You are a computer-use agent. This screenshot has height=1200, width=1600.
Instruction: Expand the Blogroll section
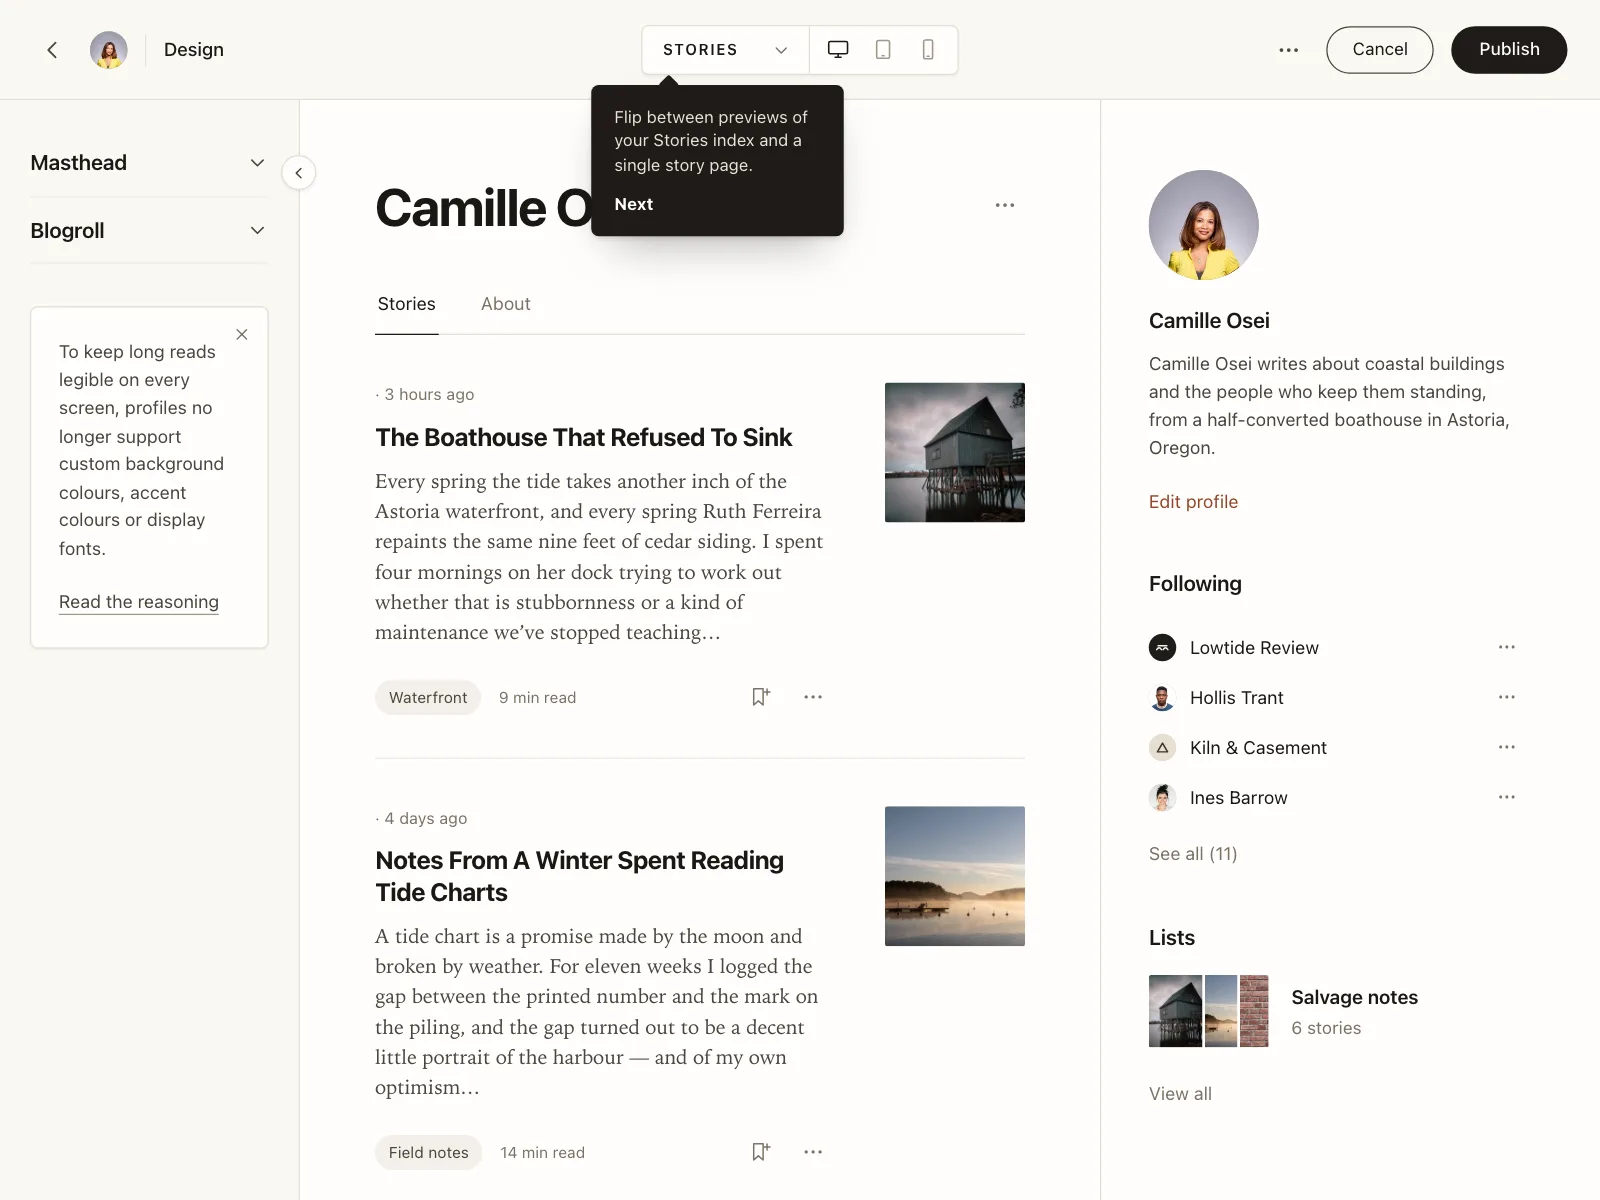tap(149, 231)
